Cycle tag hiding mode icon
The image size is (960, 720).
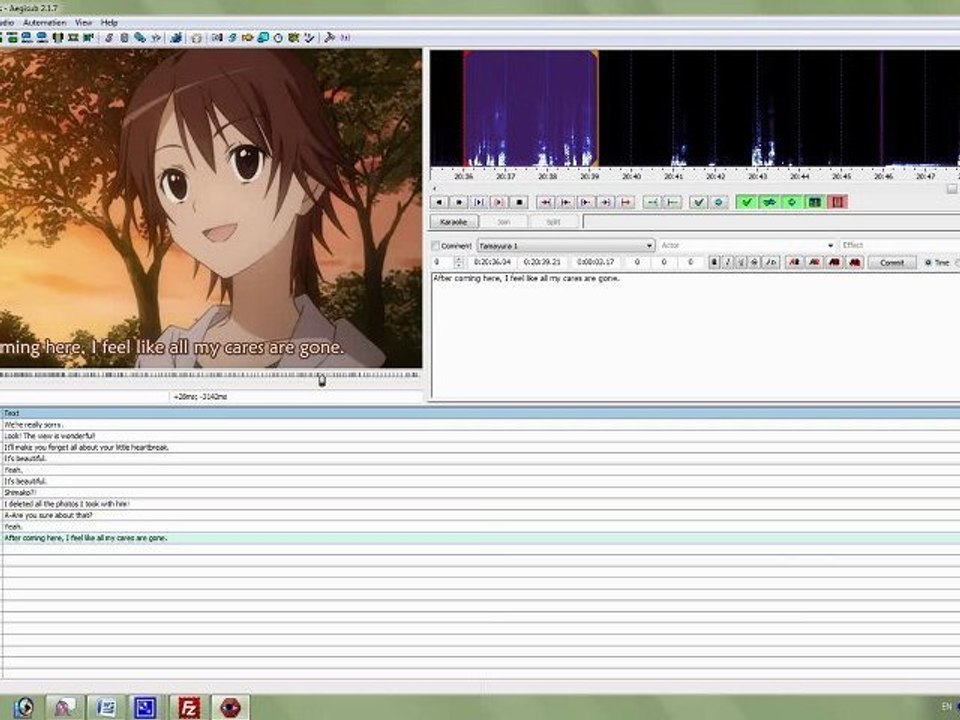point(345,38)
